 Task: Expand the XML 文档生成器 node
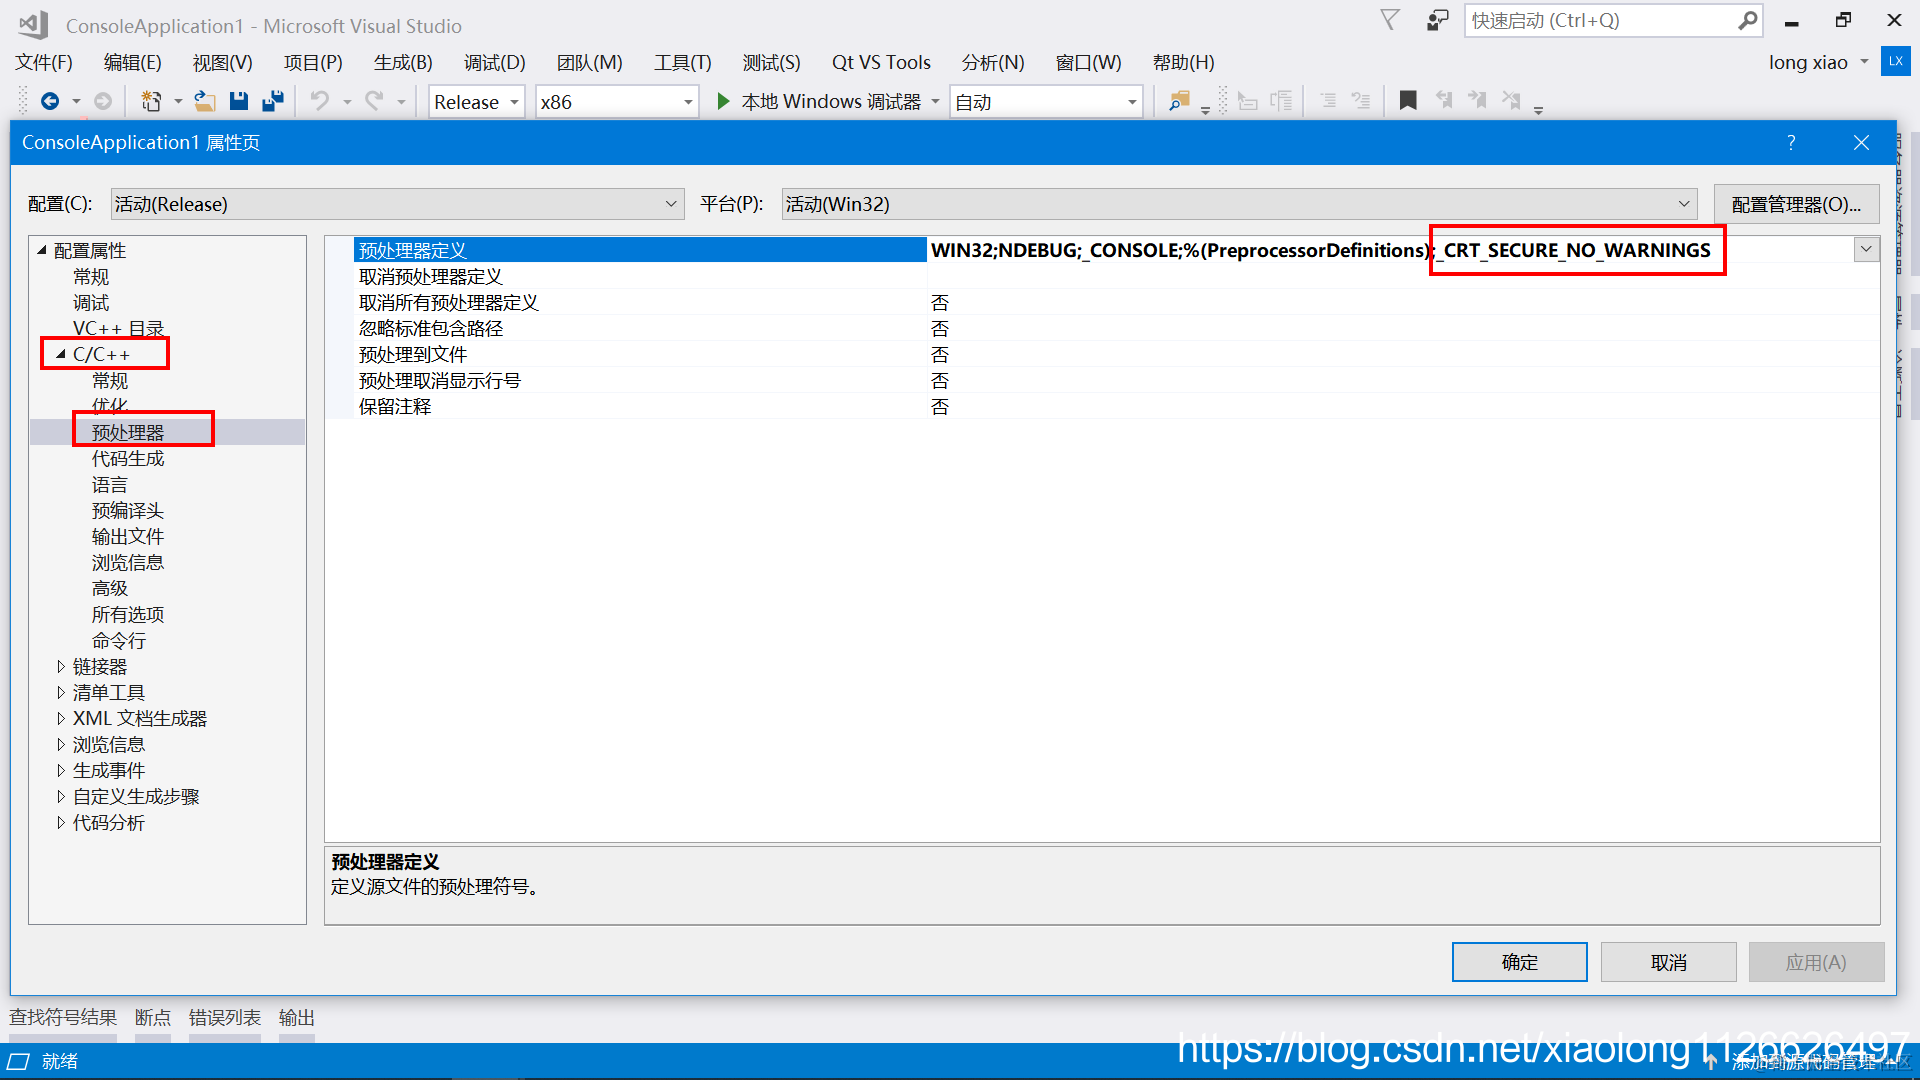pos(61,718)
